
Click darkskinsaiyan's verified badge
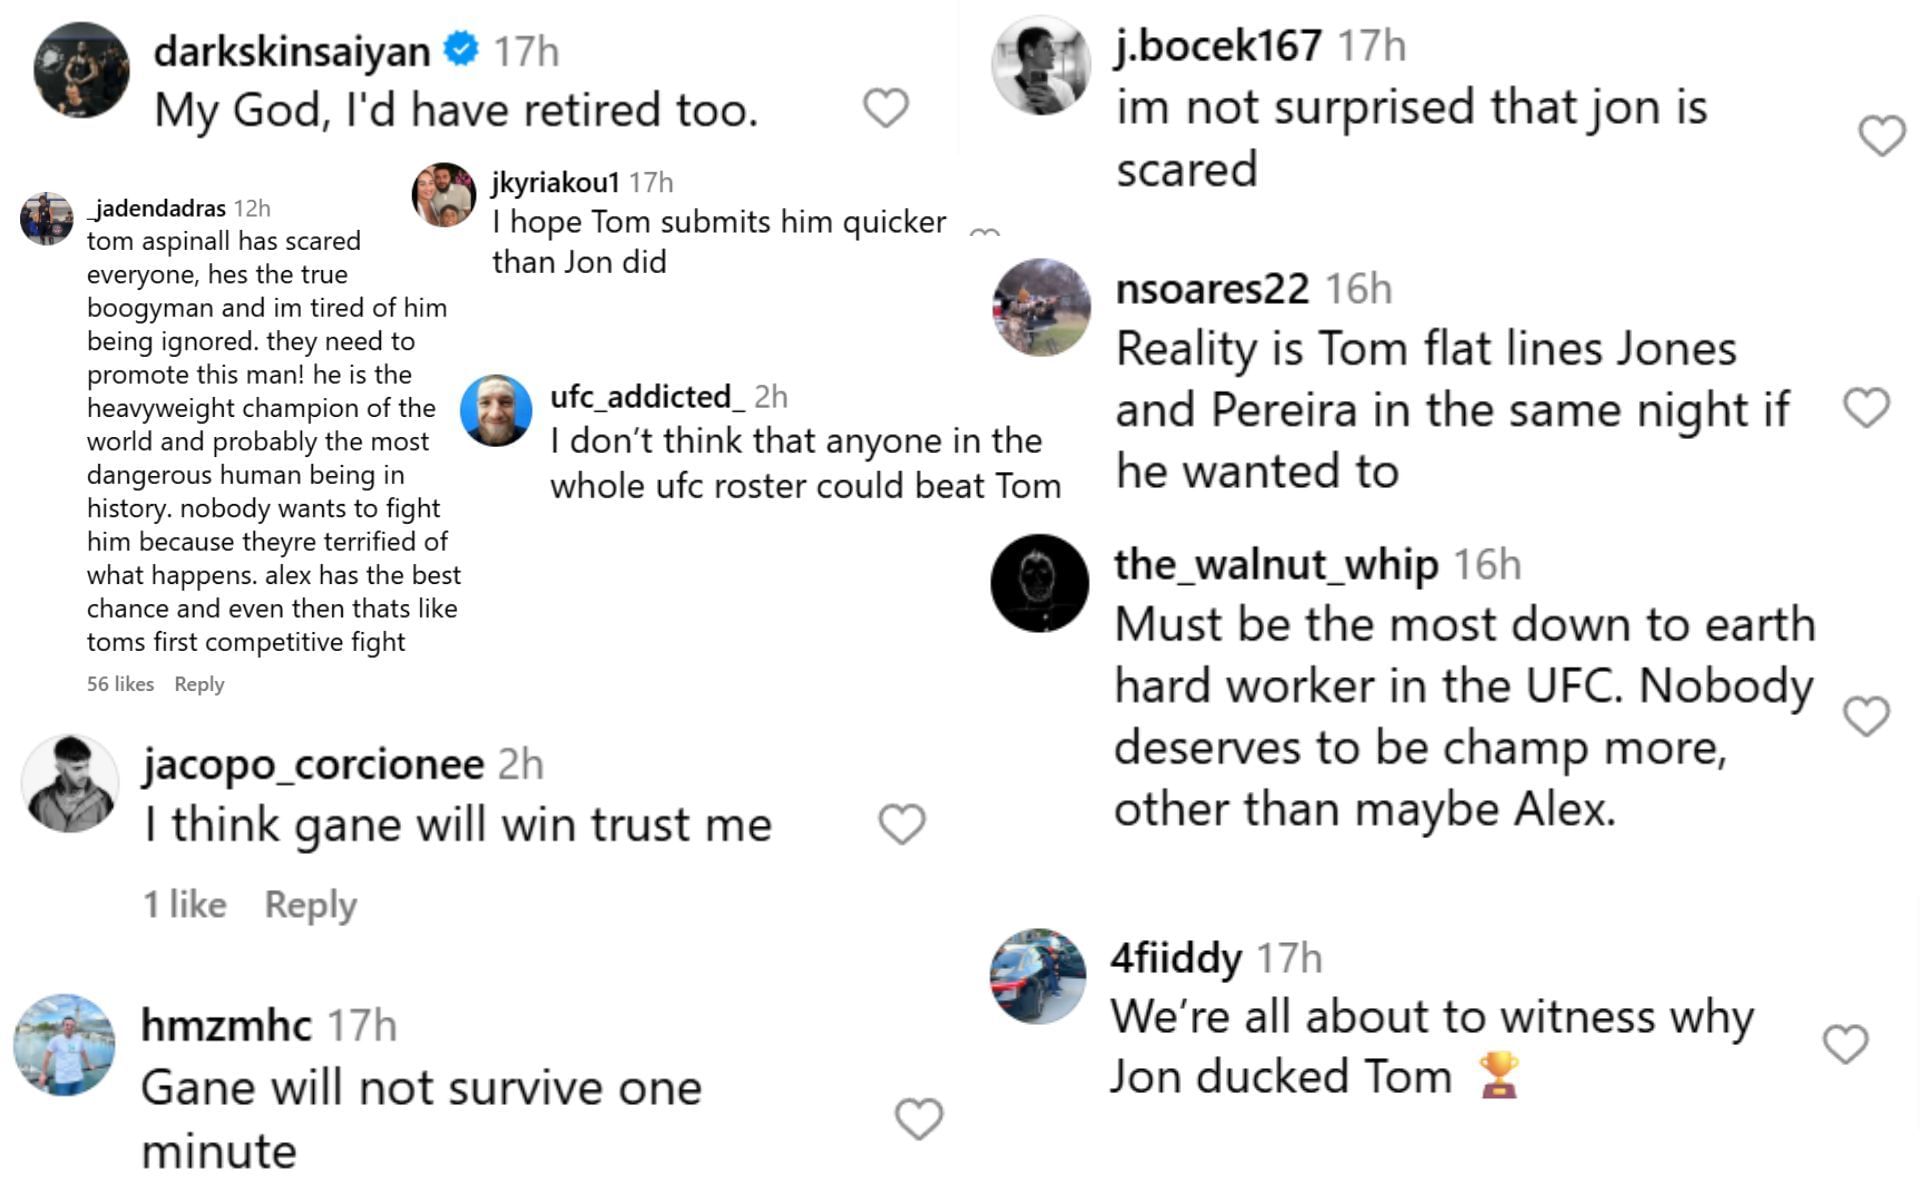click(x=461, y=49)
